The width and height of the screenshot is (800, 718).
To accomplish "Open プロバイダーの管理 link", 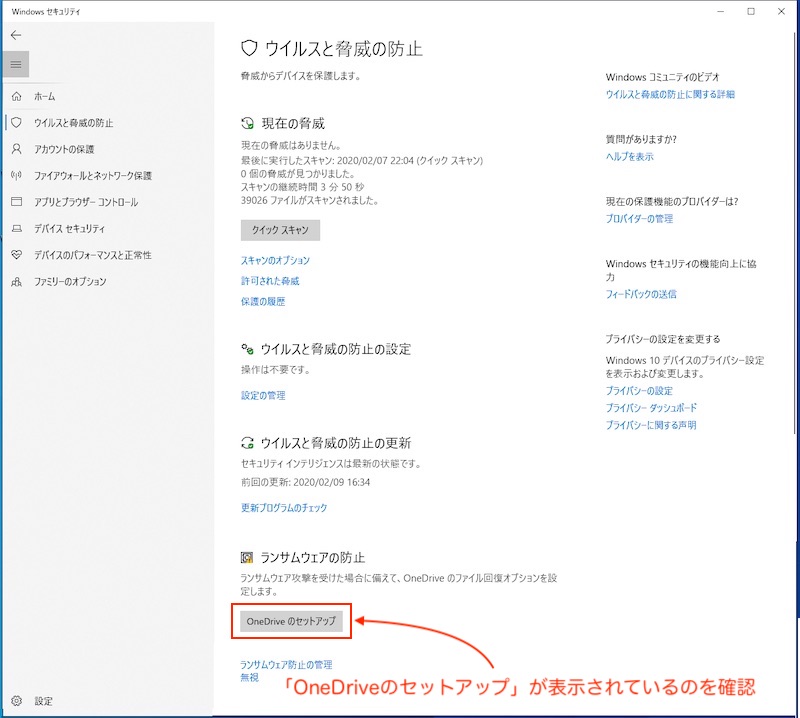I will (x=639, y=218).
